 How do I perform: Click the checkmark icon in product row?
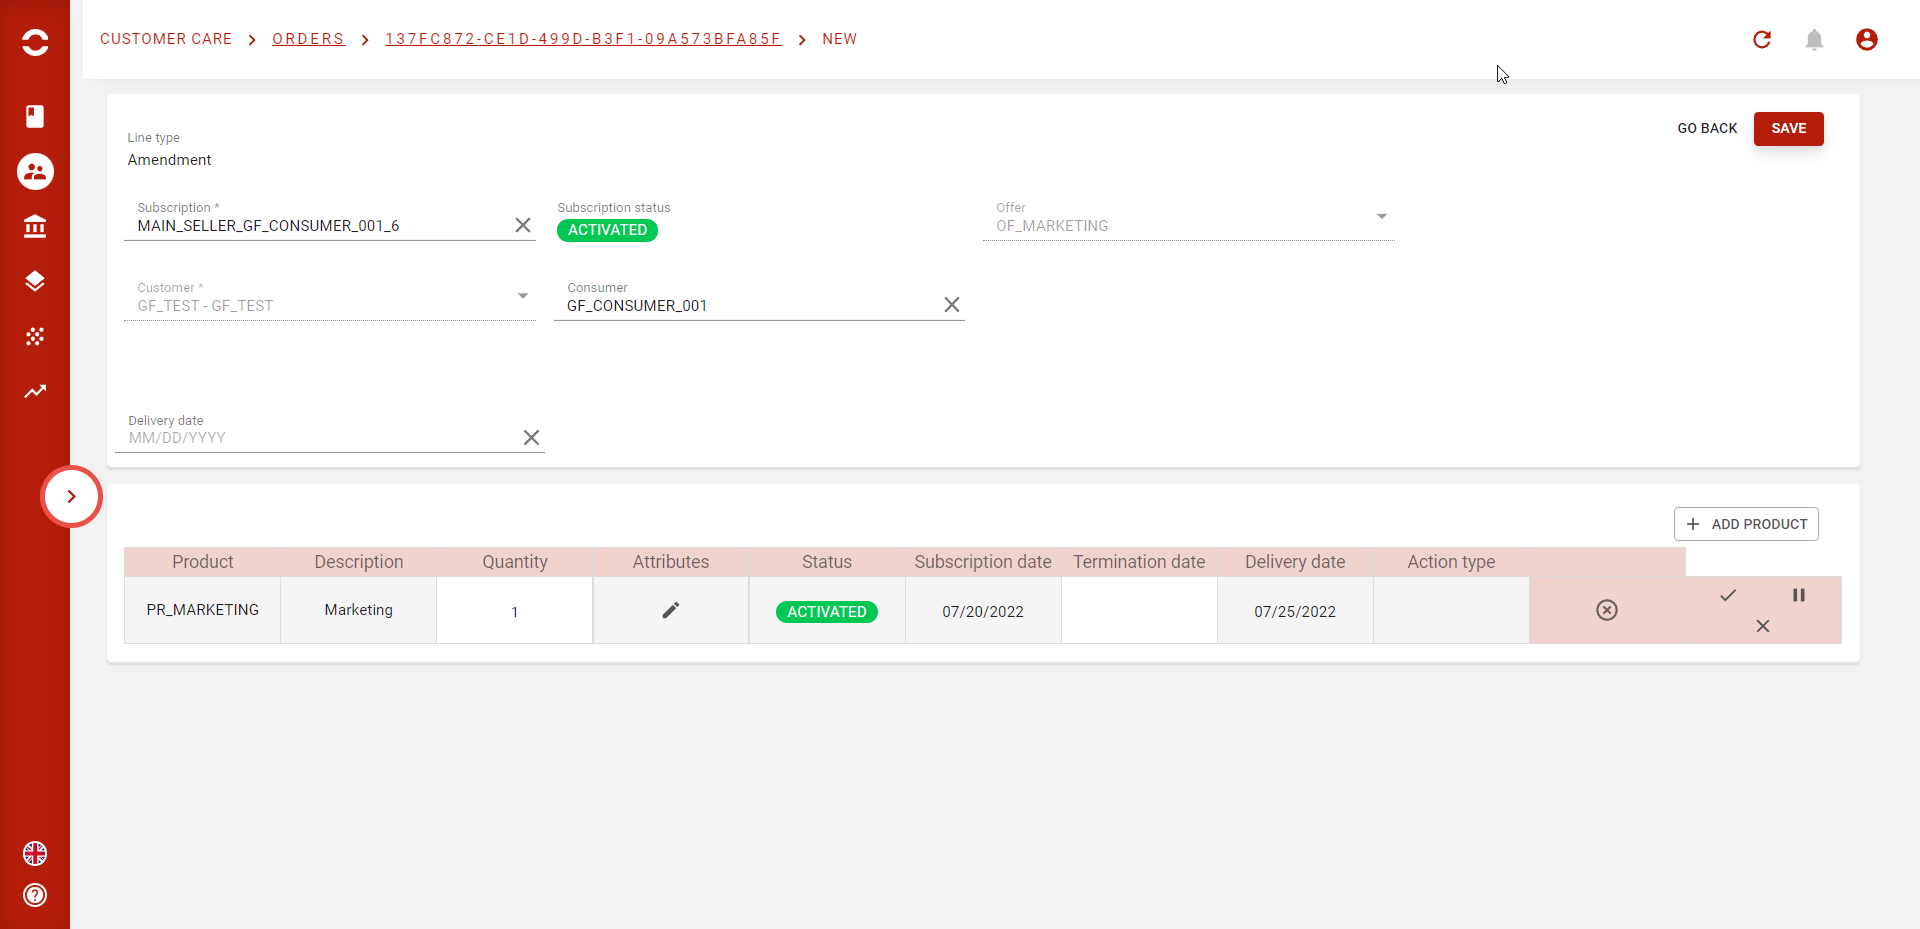(1727, 595)
